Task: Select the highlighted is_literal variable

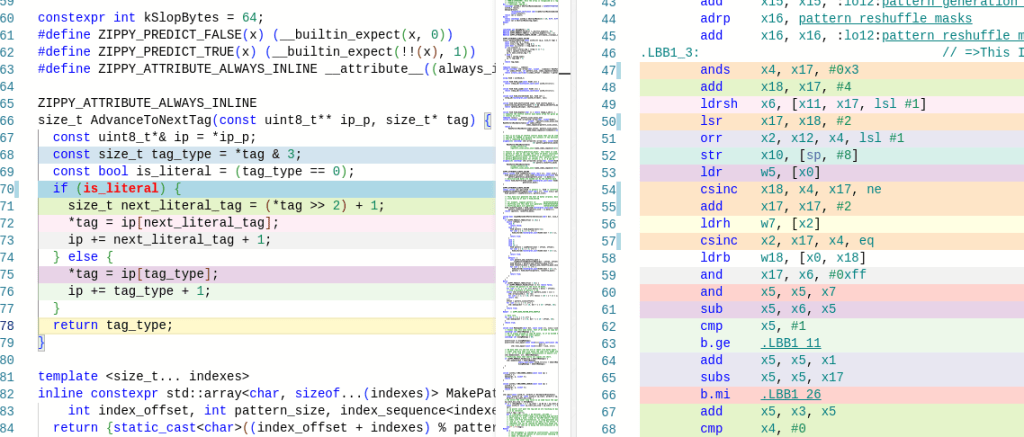Action: click(119, 188)
